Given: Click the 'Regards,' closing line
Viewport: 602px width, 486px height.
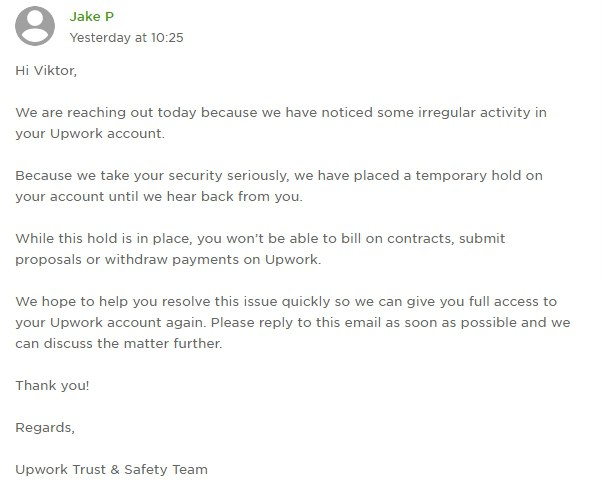Looking at the screenshot, I should [45, 427].
